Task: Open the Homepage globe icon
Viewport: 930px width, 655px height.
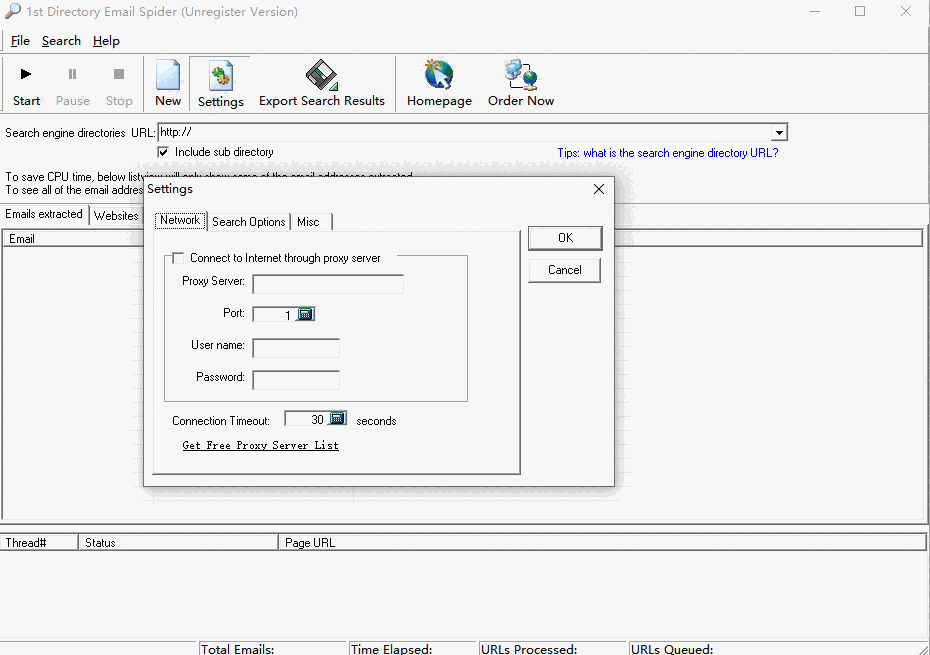Action: 439,76
